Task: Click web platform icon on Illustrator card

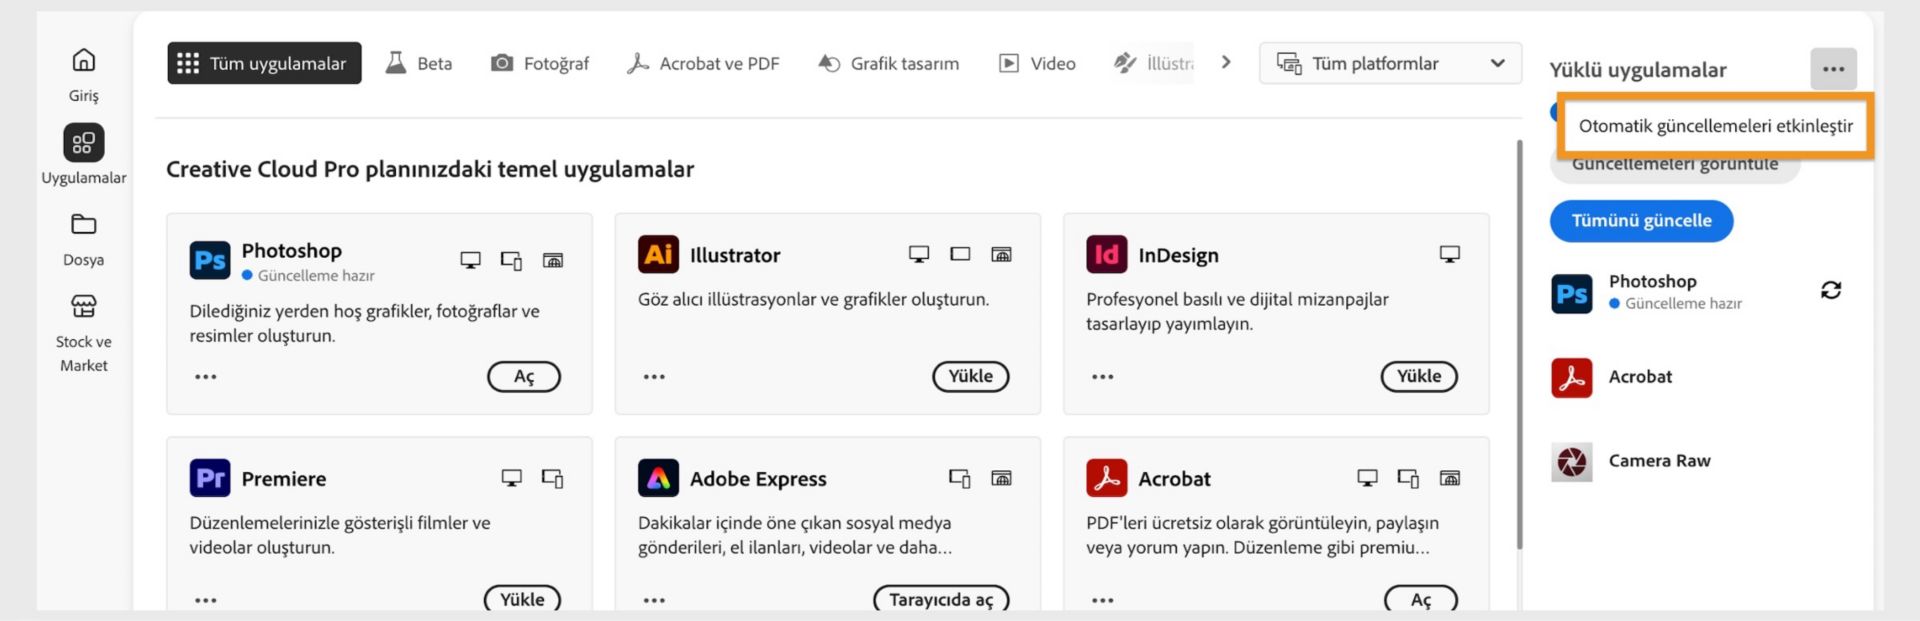Action: (1001, 254)
